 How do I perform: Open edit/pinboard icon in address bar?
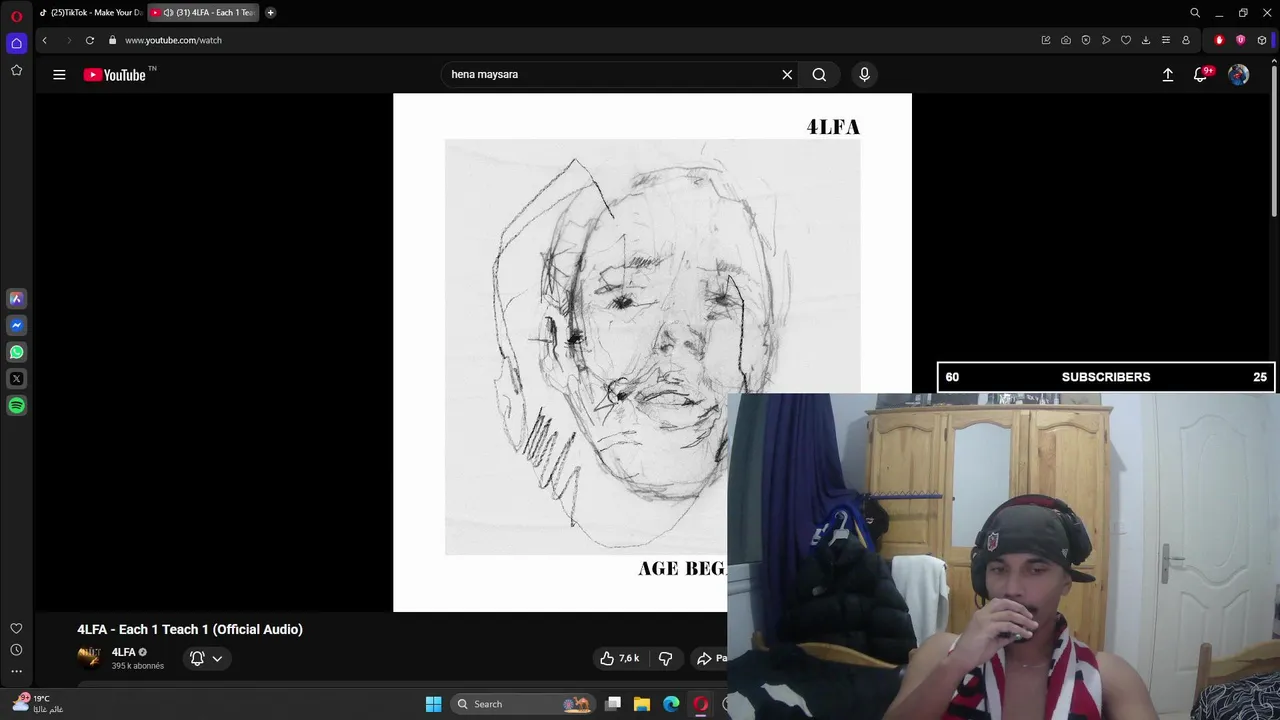(x=1046, y=40)
